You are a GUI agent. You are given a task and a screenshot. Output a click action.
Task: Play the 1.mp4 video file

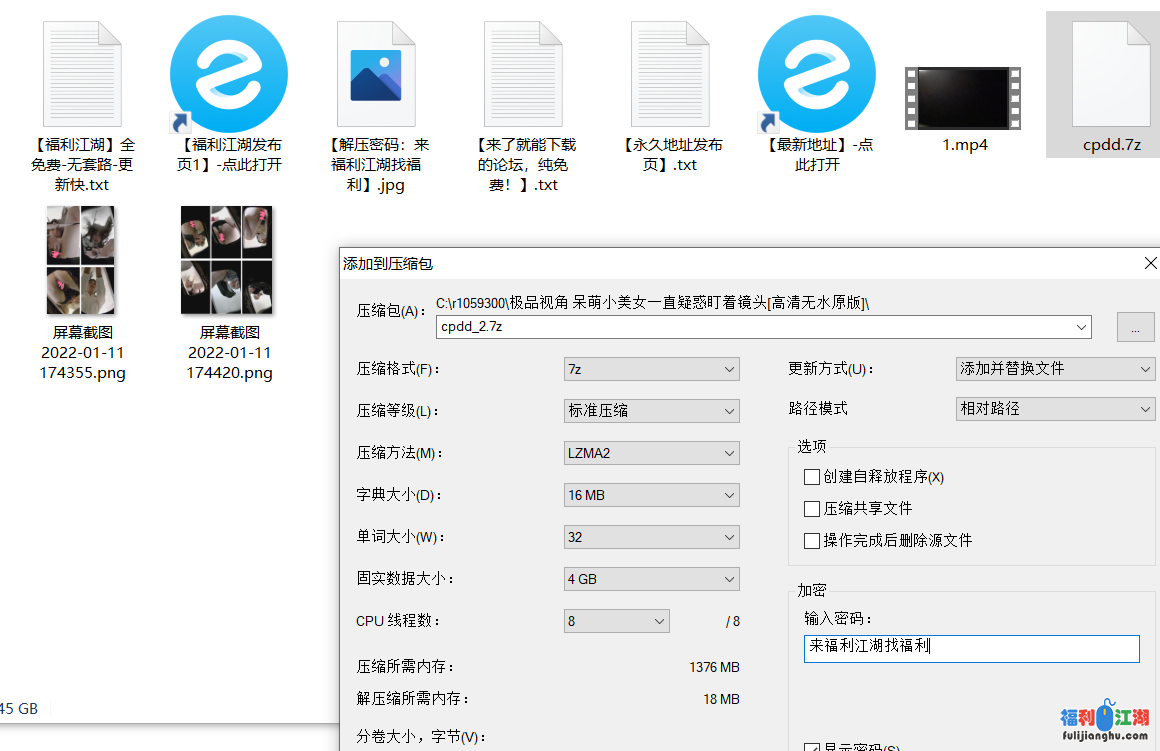pyautogui.click(x=962, y=85)
